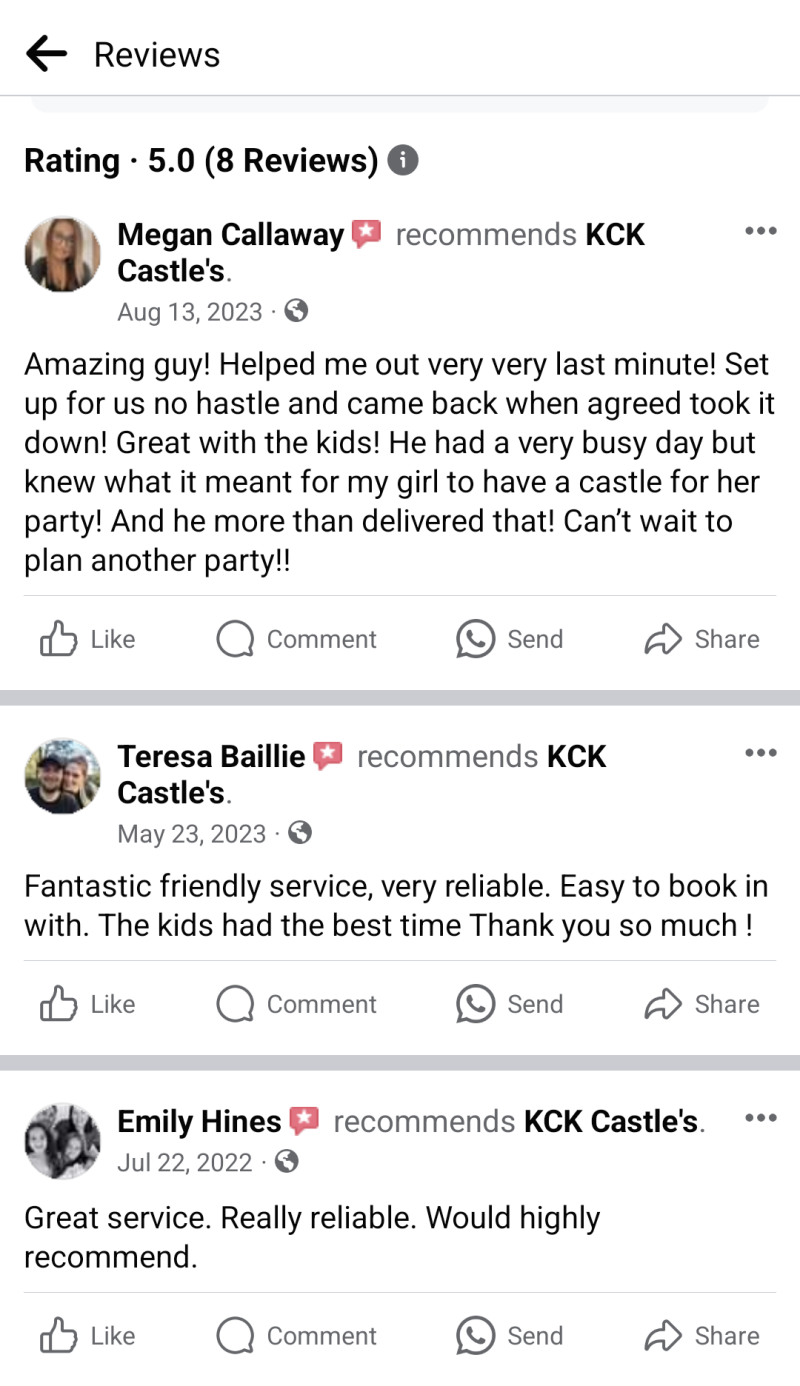Comment on Megan Callaway's review
The height and width of the screenshot is (1386, 800).
point(296,639)
